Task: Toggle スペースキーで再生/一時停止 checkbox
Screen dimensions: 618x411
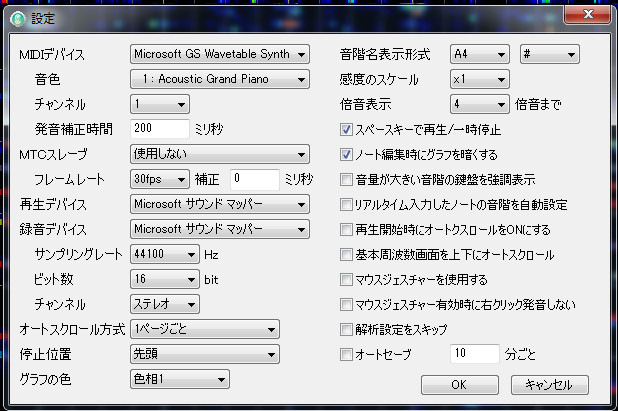Action: (x=347, y=129)
